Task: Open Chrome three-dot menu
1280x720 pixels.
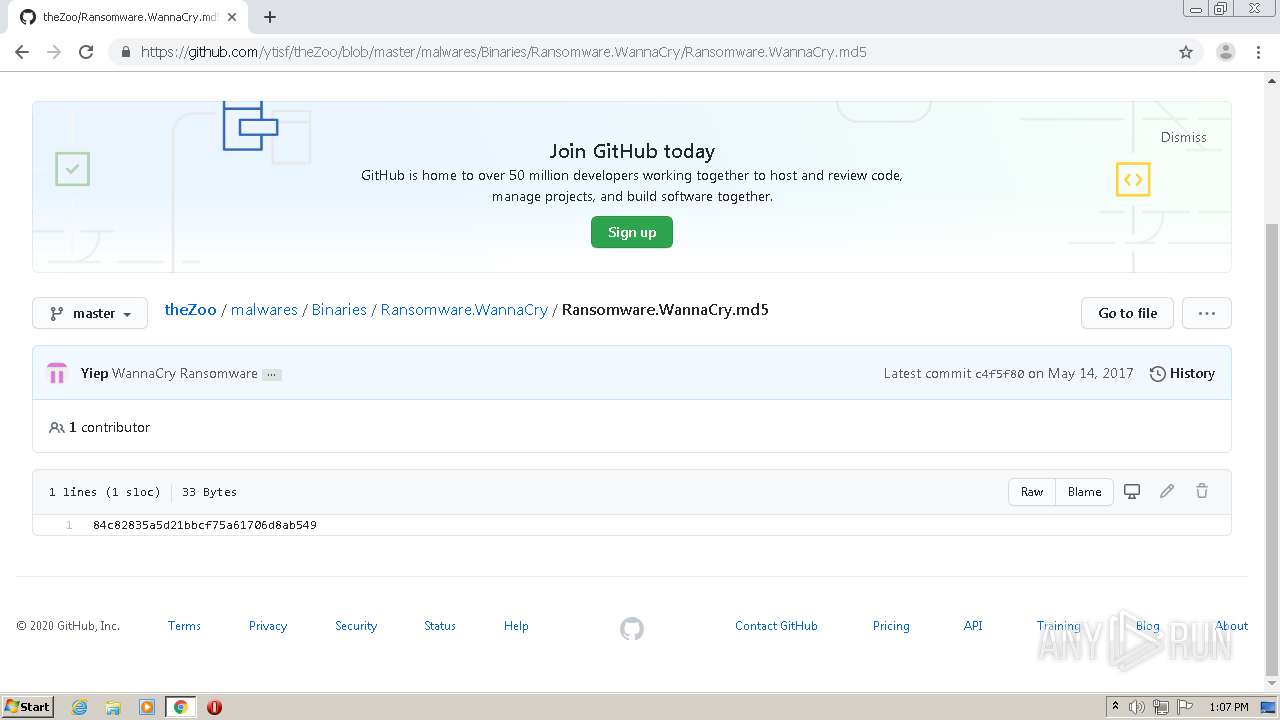Action: [1258, 52]
